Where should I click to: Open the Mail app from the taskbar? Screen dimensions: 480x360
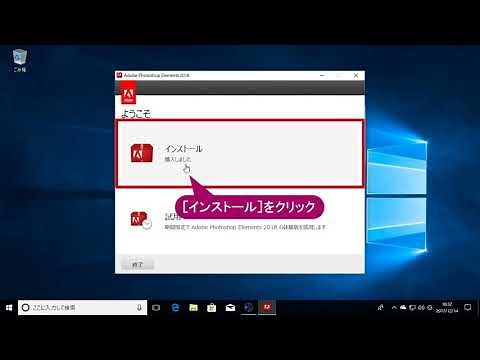coord(230,307)
